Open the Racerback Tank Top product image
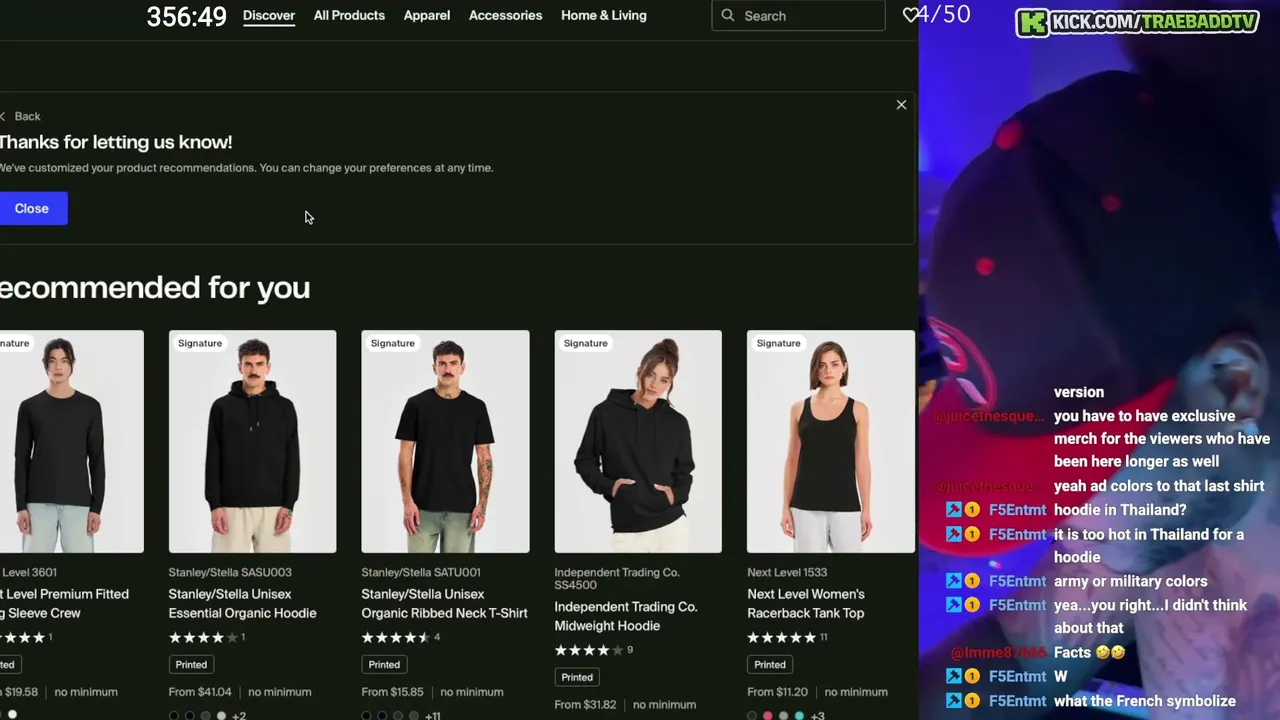 [830, 441]
